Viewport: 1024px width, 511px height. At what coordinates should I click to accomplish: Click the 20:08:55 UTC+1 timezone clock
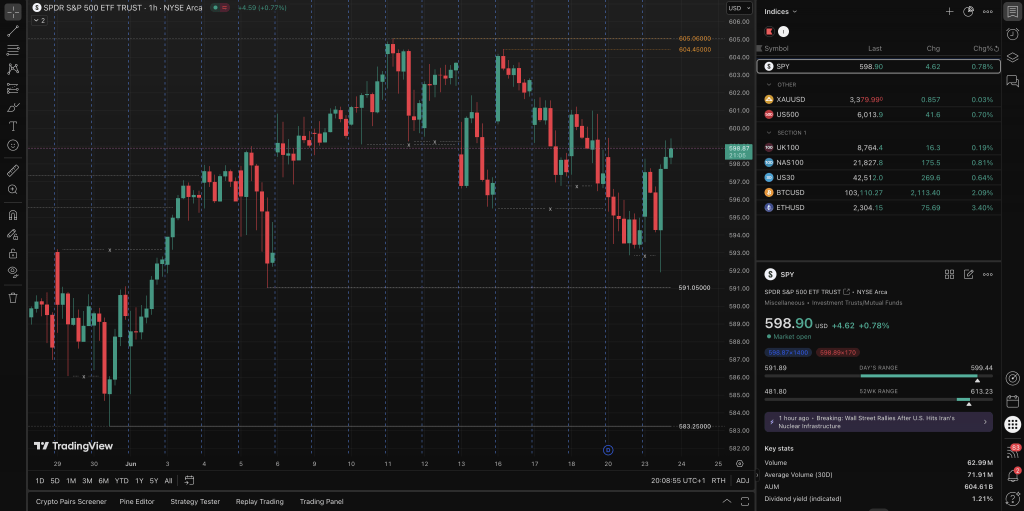pyautogui.click(x=678, y=480)
